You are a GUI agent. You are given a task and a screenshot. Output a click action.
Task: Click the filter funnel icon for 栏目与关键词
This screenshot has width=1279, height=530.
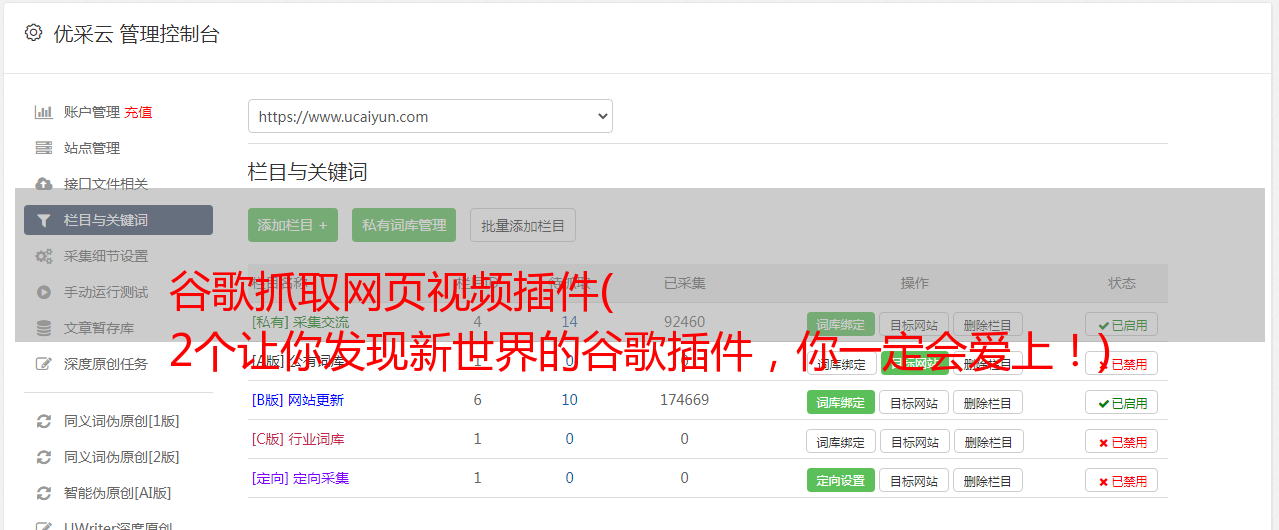coord(43,220)
